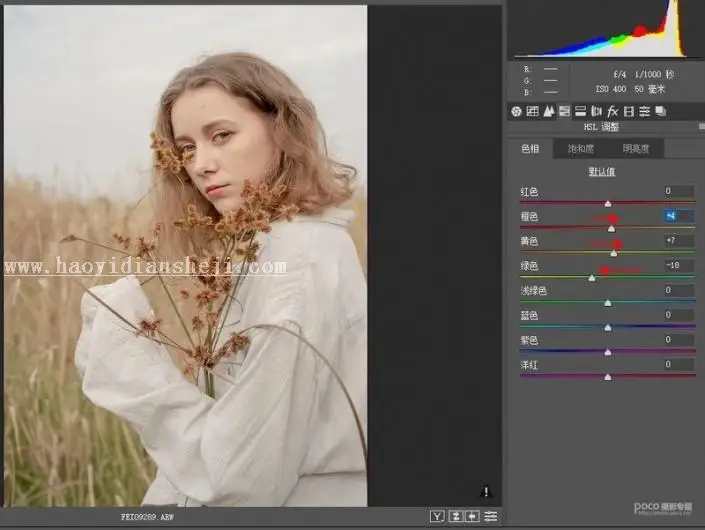Click the 洋红 label

pyautogui.click(x=529, y=365)
